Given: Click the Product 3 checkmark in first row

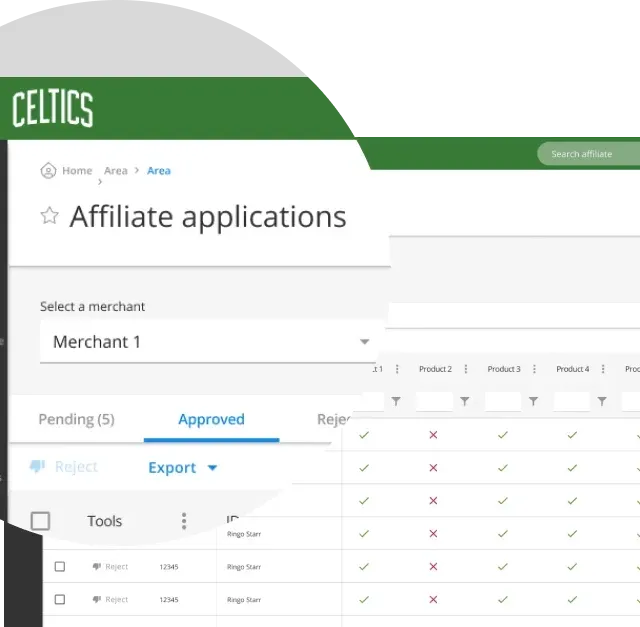Looking at the screenshot, I should pos(503,435).
